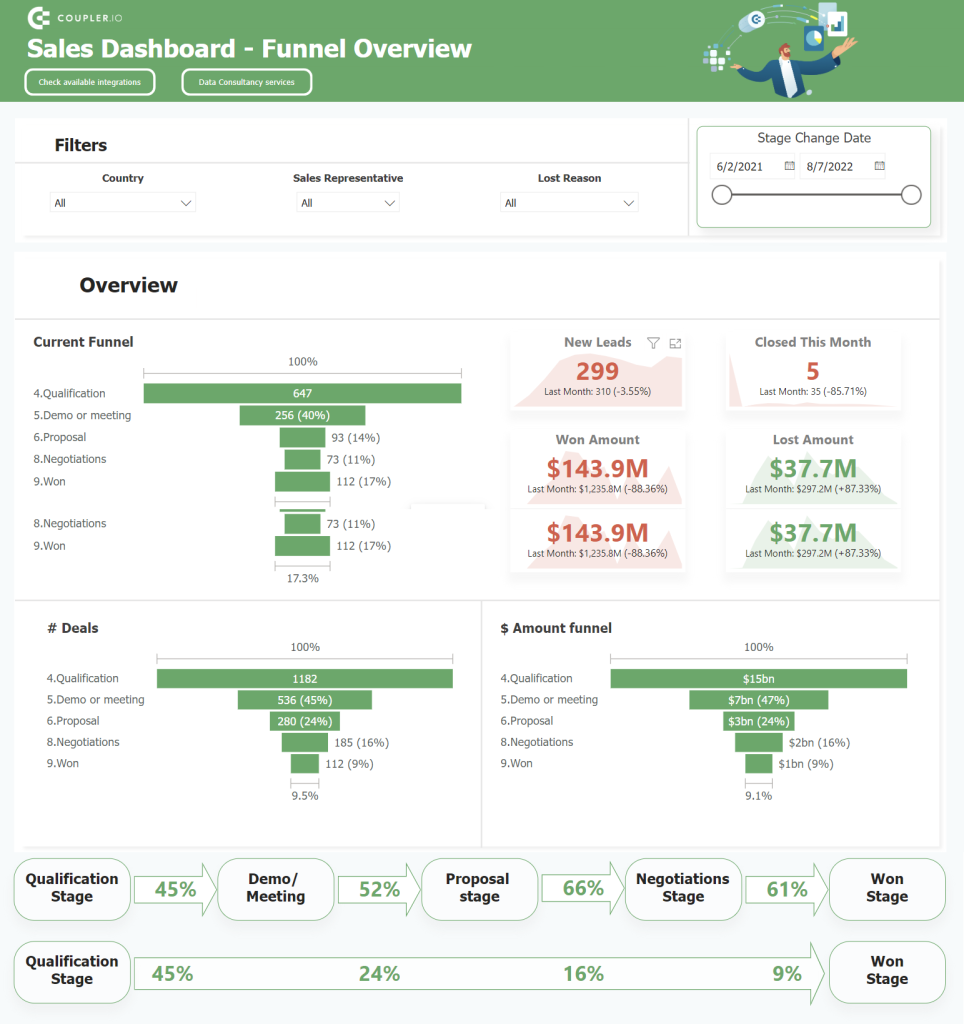Expand the Country filter dropdown
The height and width of the screenshot is (1024, 964).
coord(123,203)
